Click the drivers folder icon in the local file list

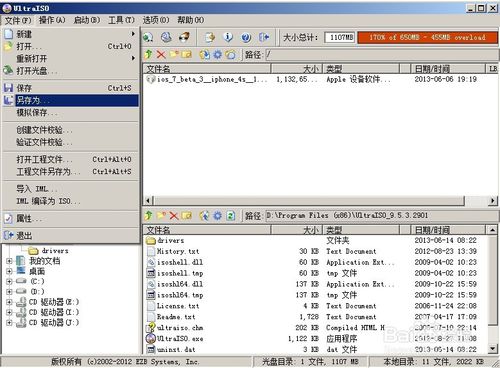[151, 240]
